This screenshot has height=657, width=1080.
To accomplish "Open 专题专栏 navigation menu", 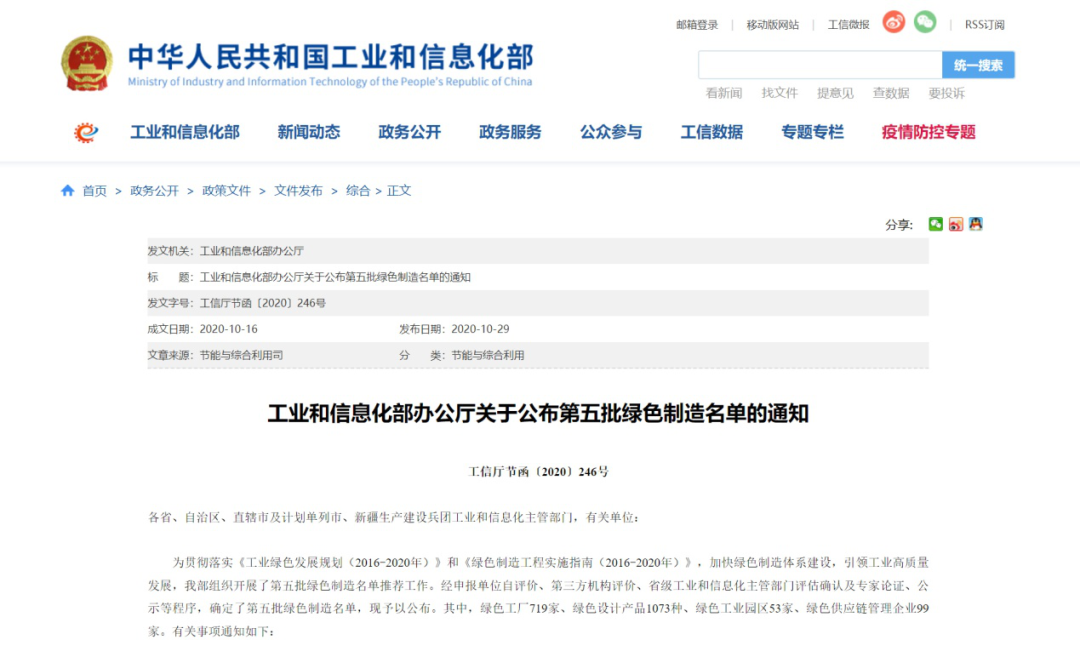I will click(812, 132).
